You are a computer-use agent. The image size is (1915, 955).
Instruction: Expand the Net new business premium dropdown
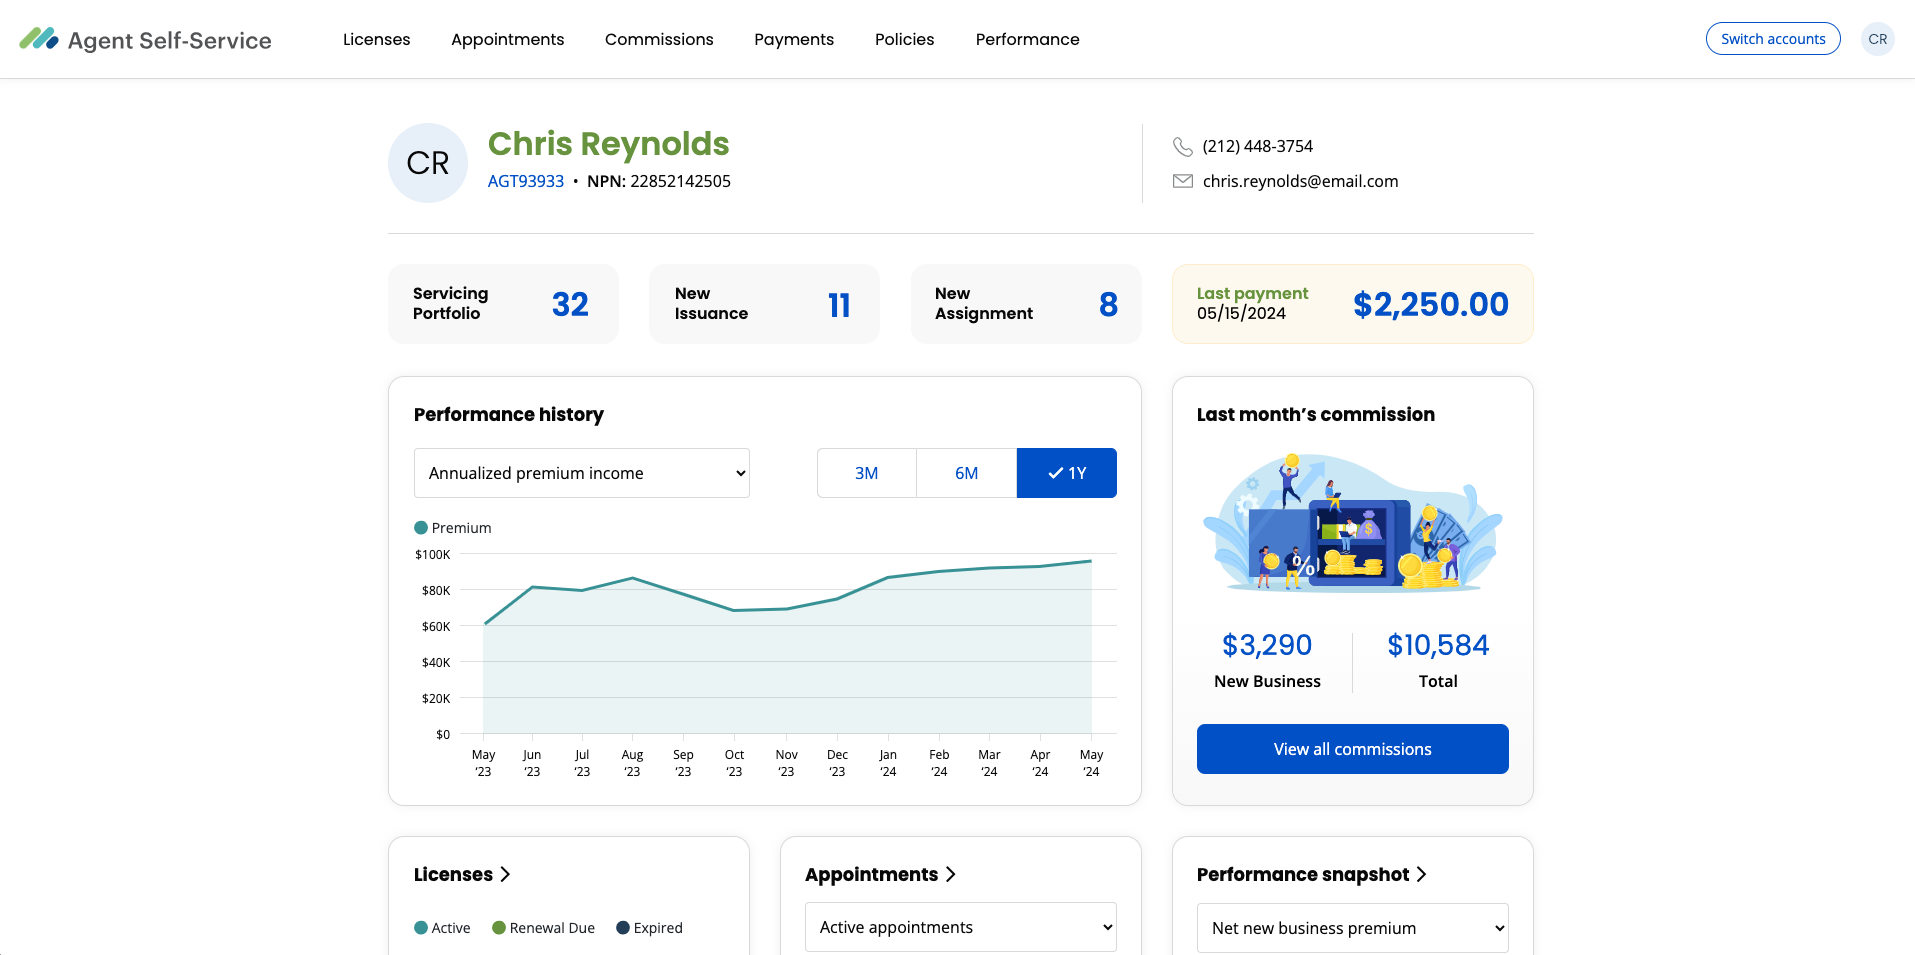(1352, 928)
